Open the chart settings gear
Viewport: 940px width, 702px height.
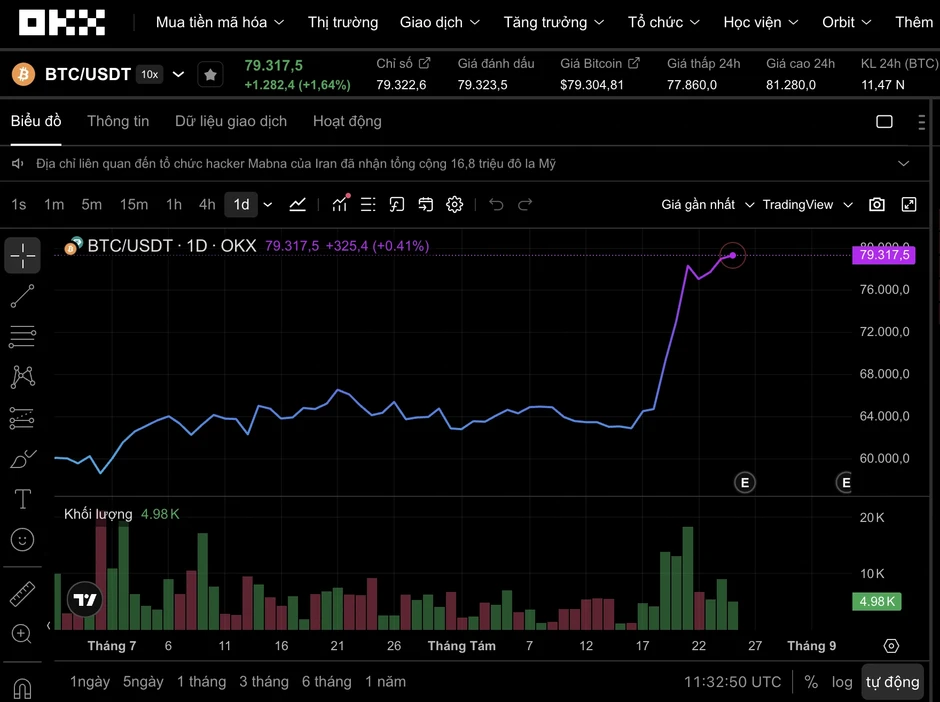click(x=454, y=205)
